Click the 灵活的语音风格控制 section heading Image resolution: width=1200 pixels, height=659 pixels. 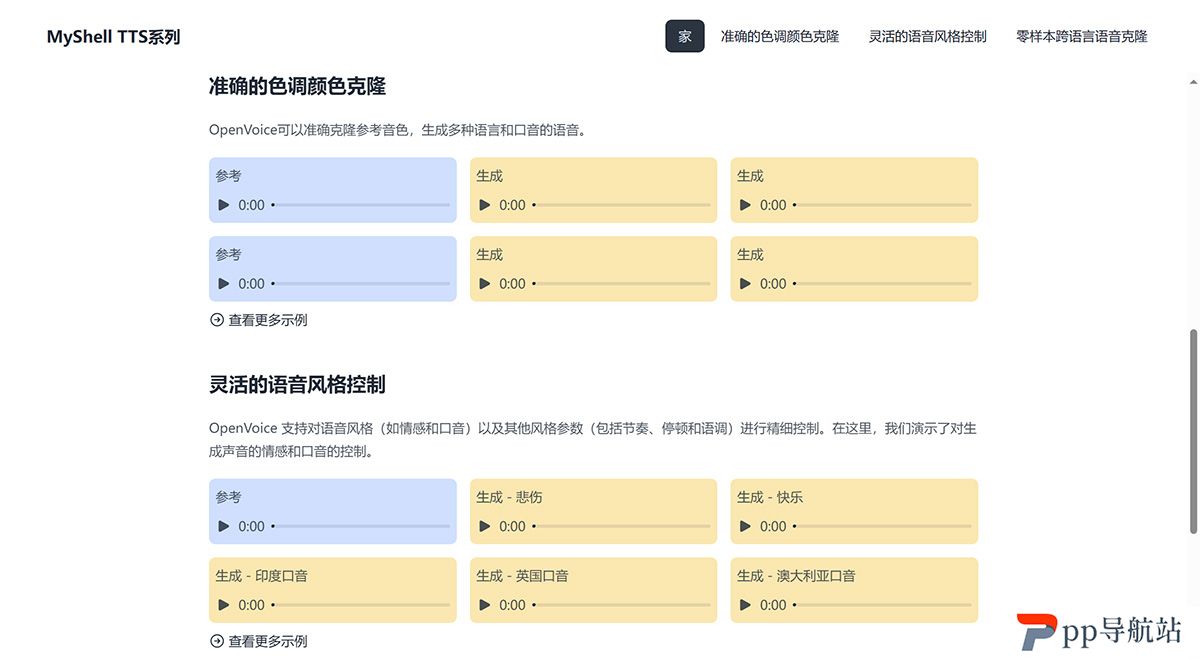(297, 384)
